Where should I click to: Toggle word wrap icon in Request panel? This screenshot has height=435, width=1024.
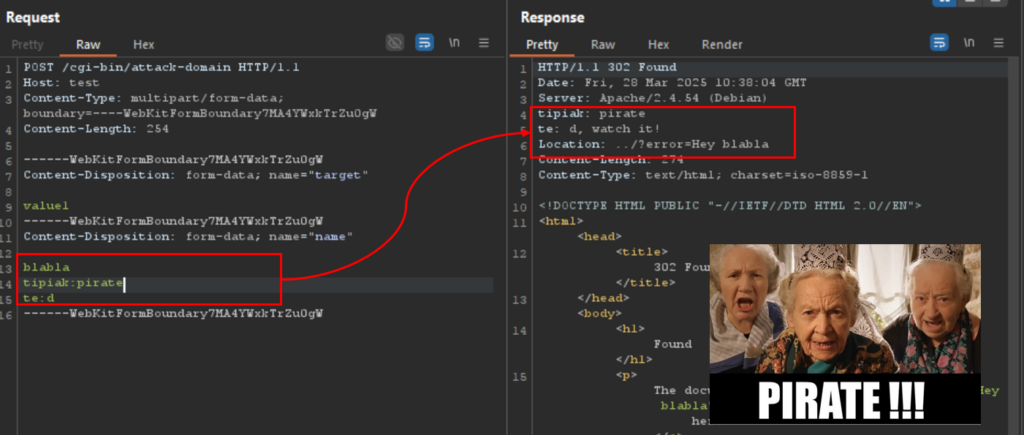point(424,43)
